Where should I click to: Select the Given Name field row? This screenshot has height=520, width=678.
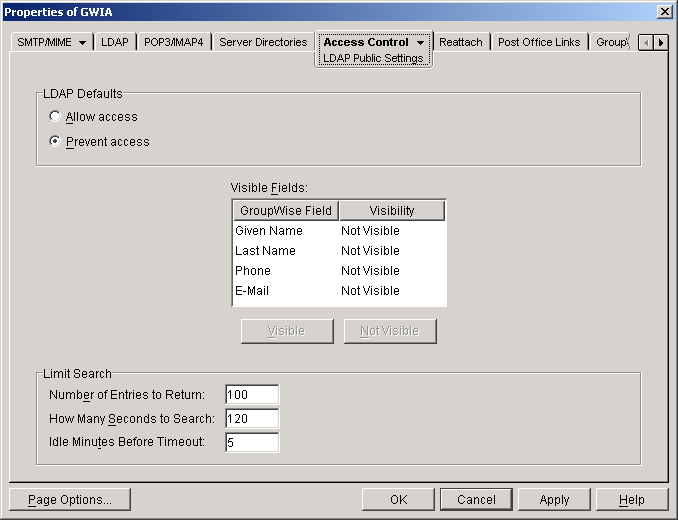[x=339, y=231]
